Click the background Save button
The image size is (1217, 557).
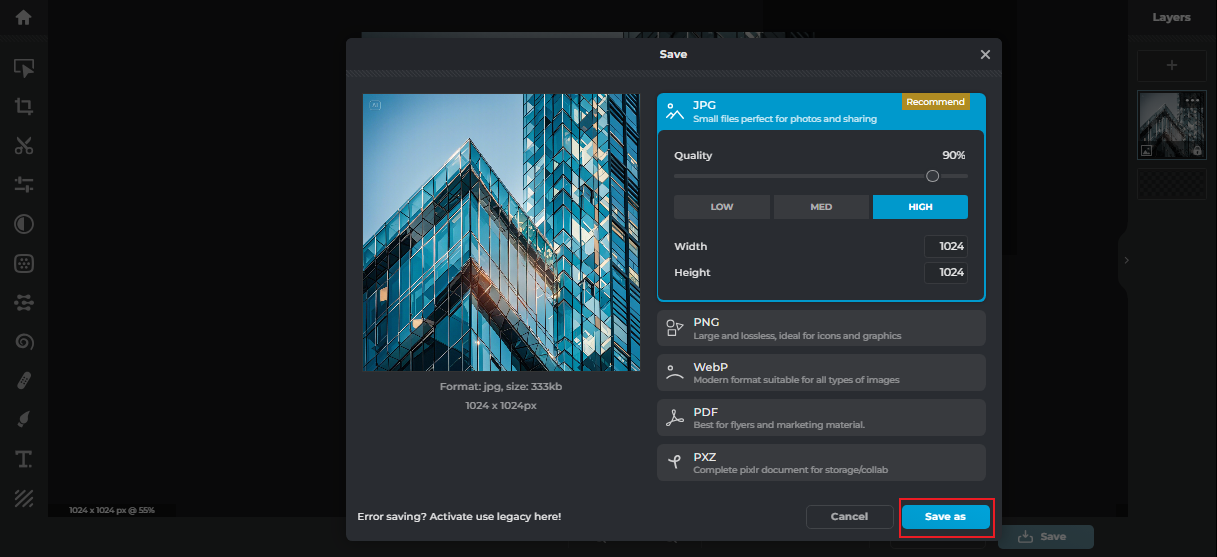(x=1045, y=537)
